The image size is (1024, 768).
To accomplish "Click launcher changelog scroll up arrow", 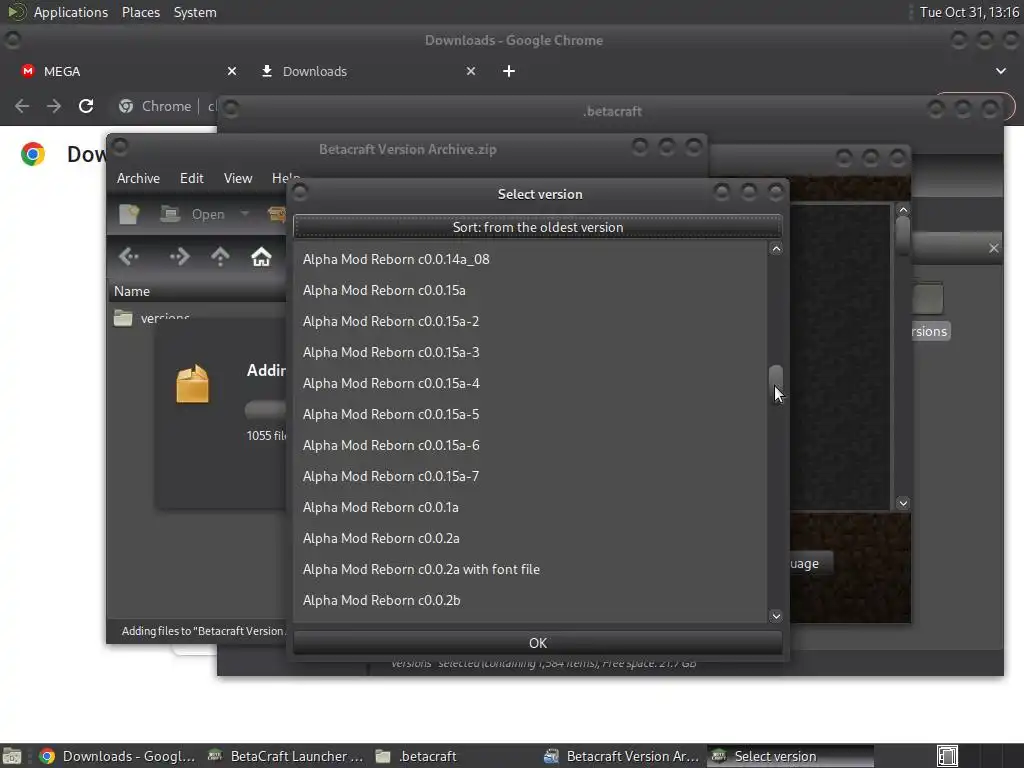I will pyautogui.click(x=903, y=210).
